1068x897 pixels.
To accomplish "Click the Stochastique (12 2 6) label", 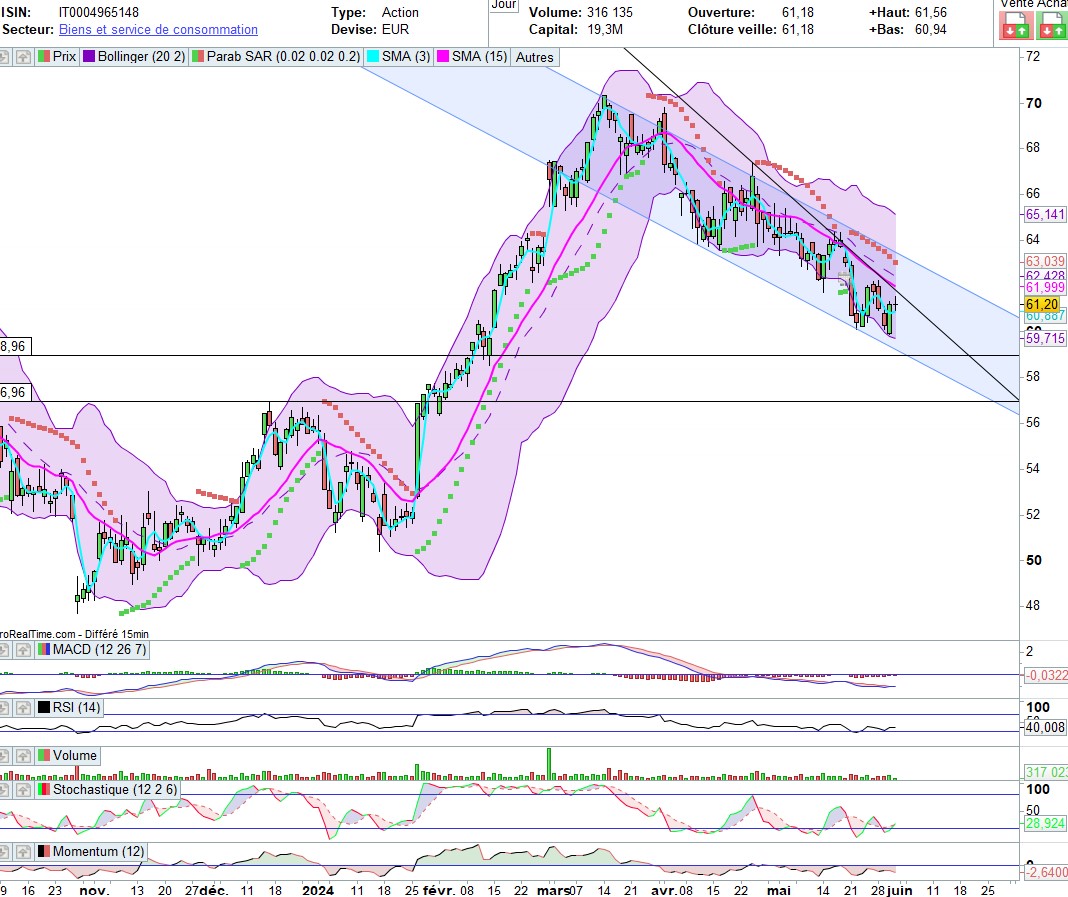I will pyautogui.click(x=115, y=790).
